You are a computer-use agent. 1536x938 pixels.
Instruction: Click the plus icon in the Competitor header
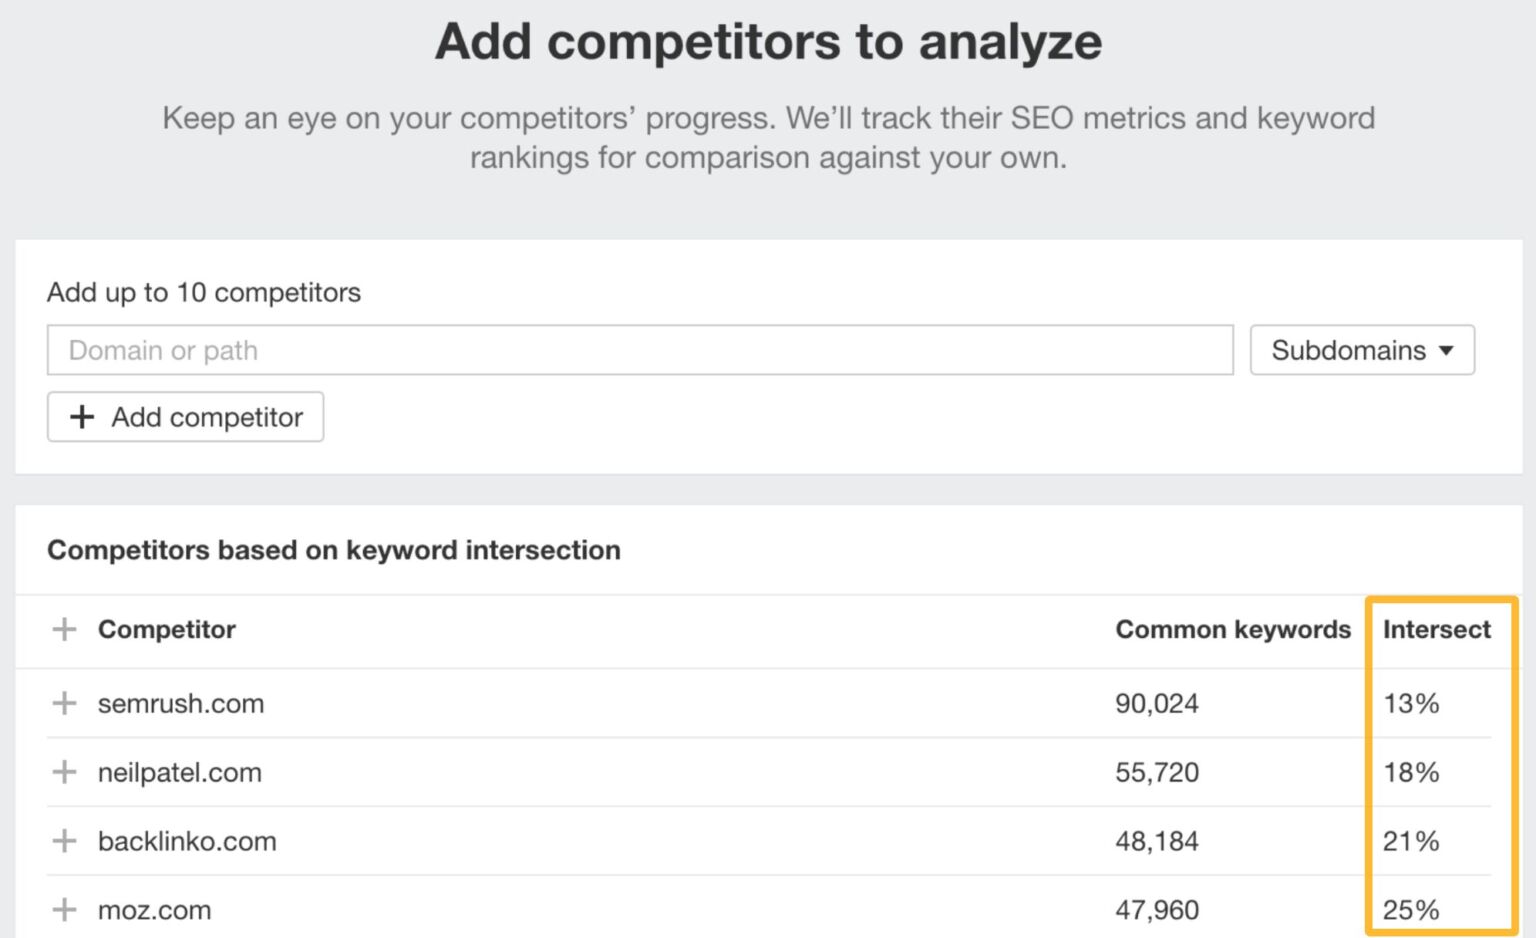pyautogui.click(x=64, y=630)
